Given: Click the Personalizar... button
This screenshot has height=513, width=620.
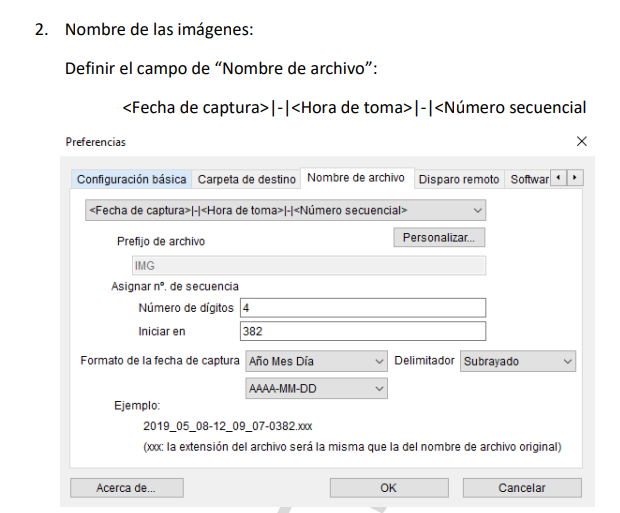Looking at the screenshot, I should [x=438, y=238].
